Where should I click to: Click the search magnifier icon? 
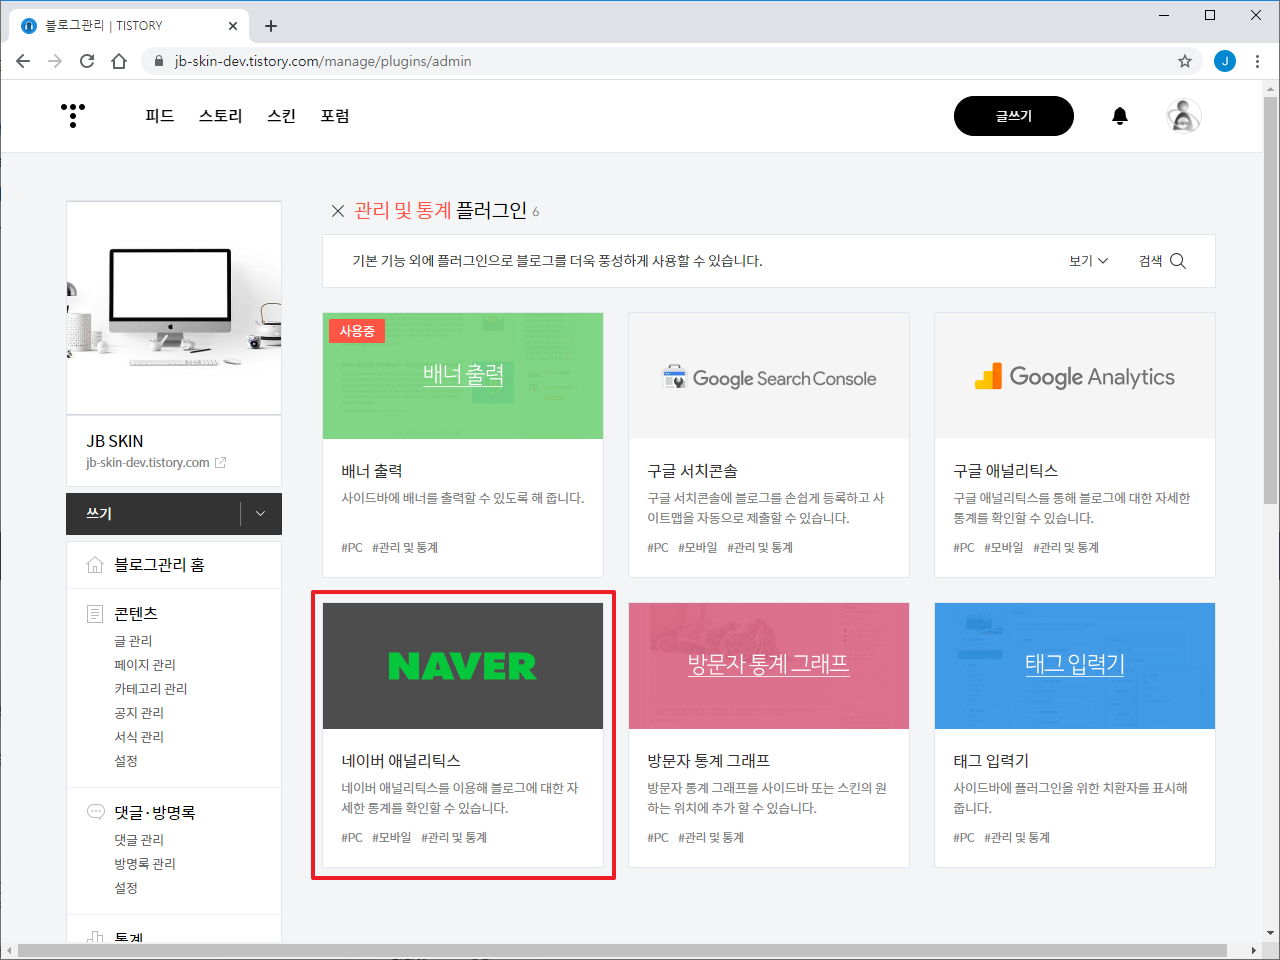click(x=1178, y=261)
